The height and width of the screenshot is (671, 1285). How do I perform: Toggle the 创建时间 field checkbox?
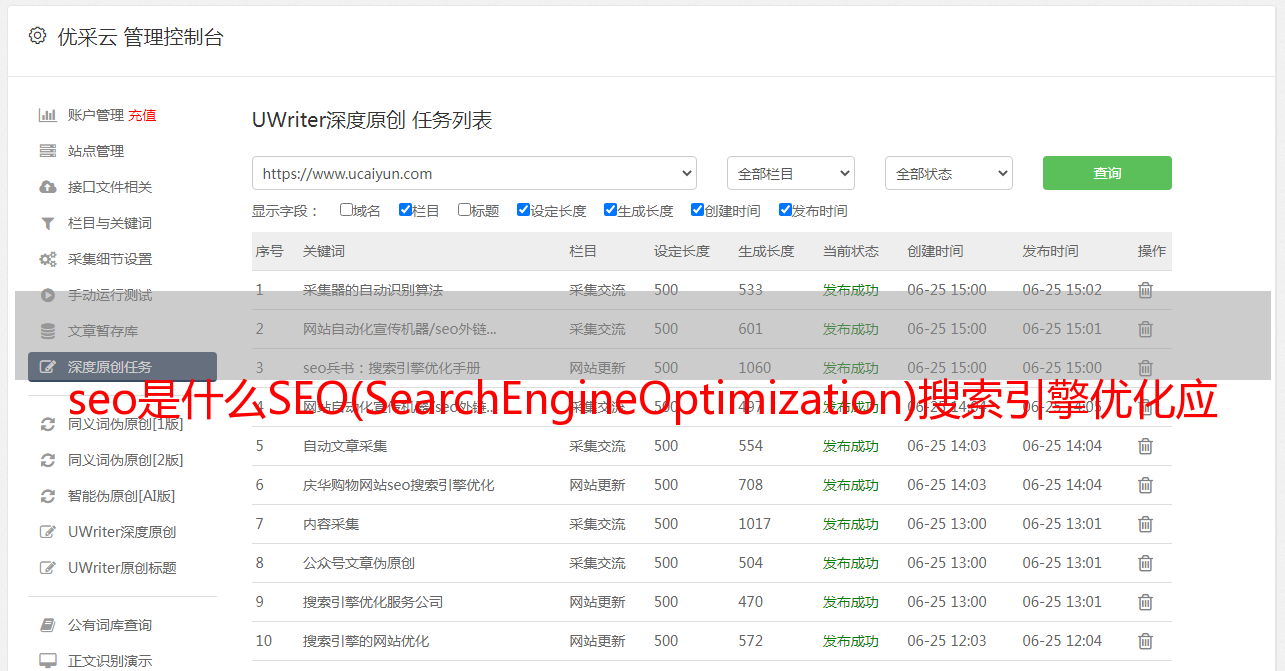(697, 210)
